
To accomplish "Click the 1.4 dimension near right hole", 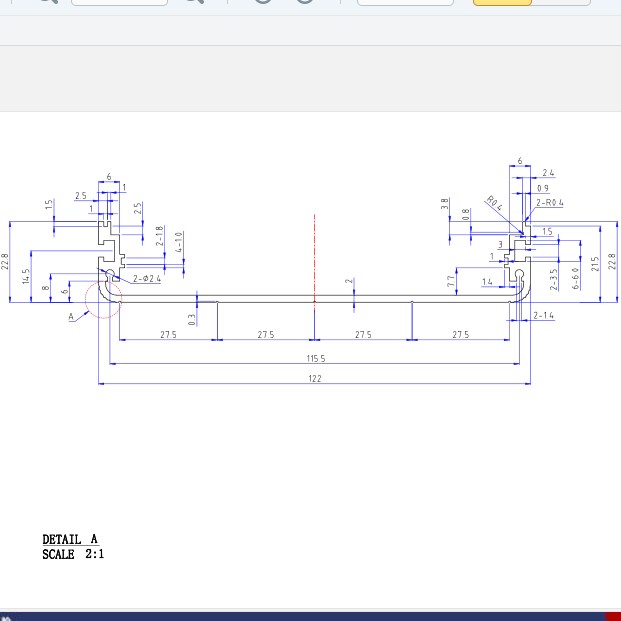I will (x=487, y=282).
